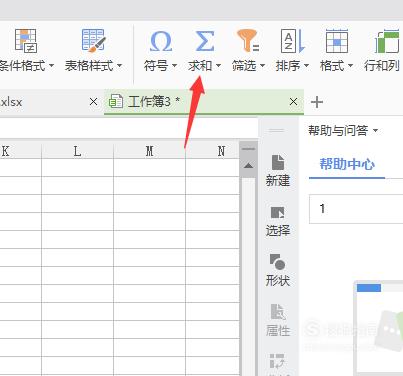
Task: Select column N header
Action: pos(213,151)
